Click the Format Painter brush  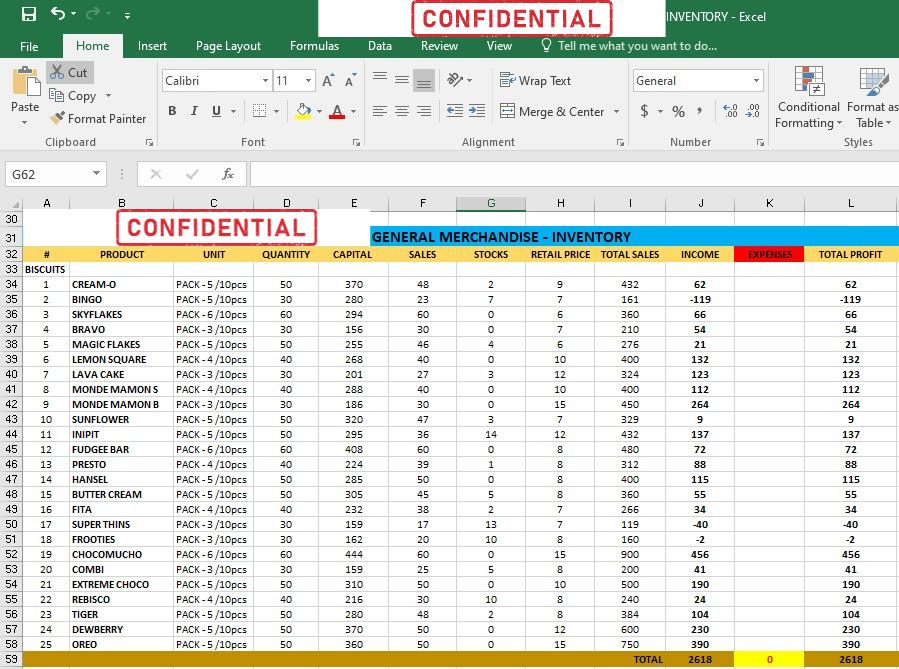(98, 118)
